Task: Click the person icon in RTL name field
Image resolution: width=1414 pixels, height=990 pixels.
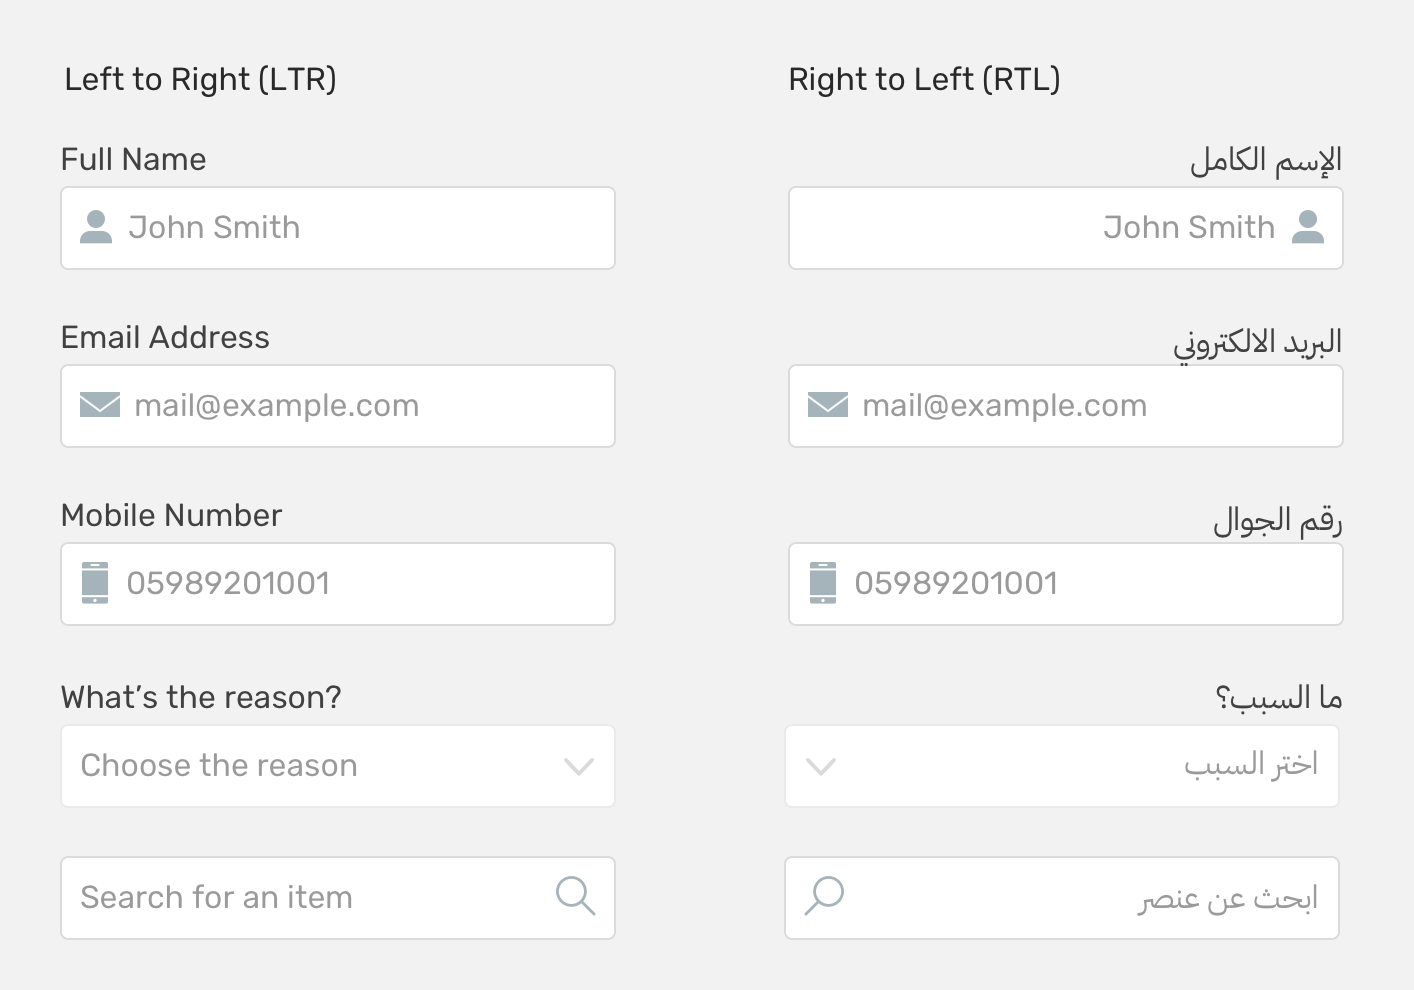Action: pyautogui.click(x=1307, y=227)
